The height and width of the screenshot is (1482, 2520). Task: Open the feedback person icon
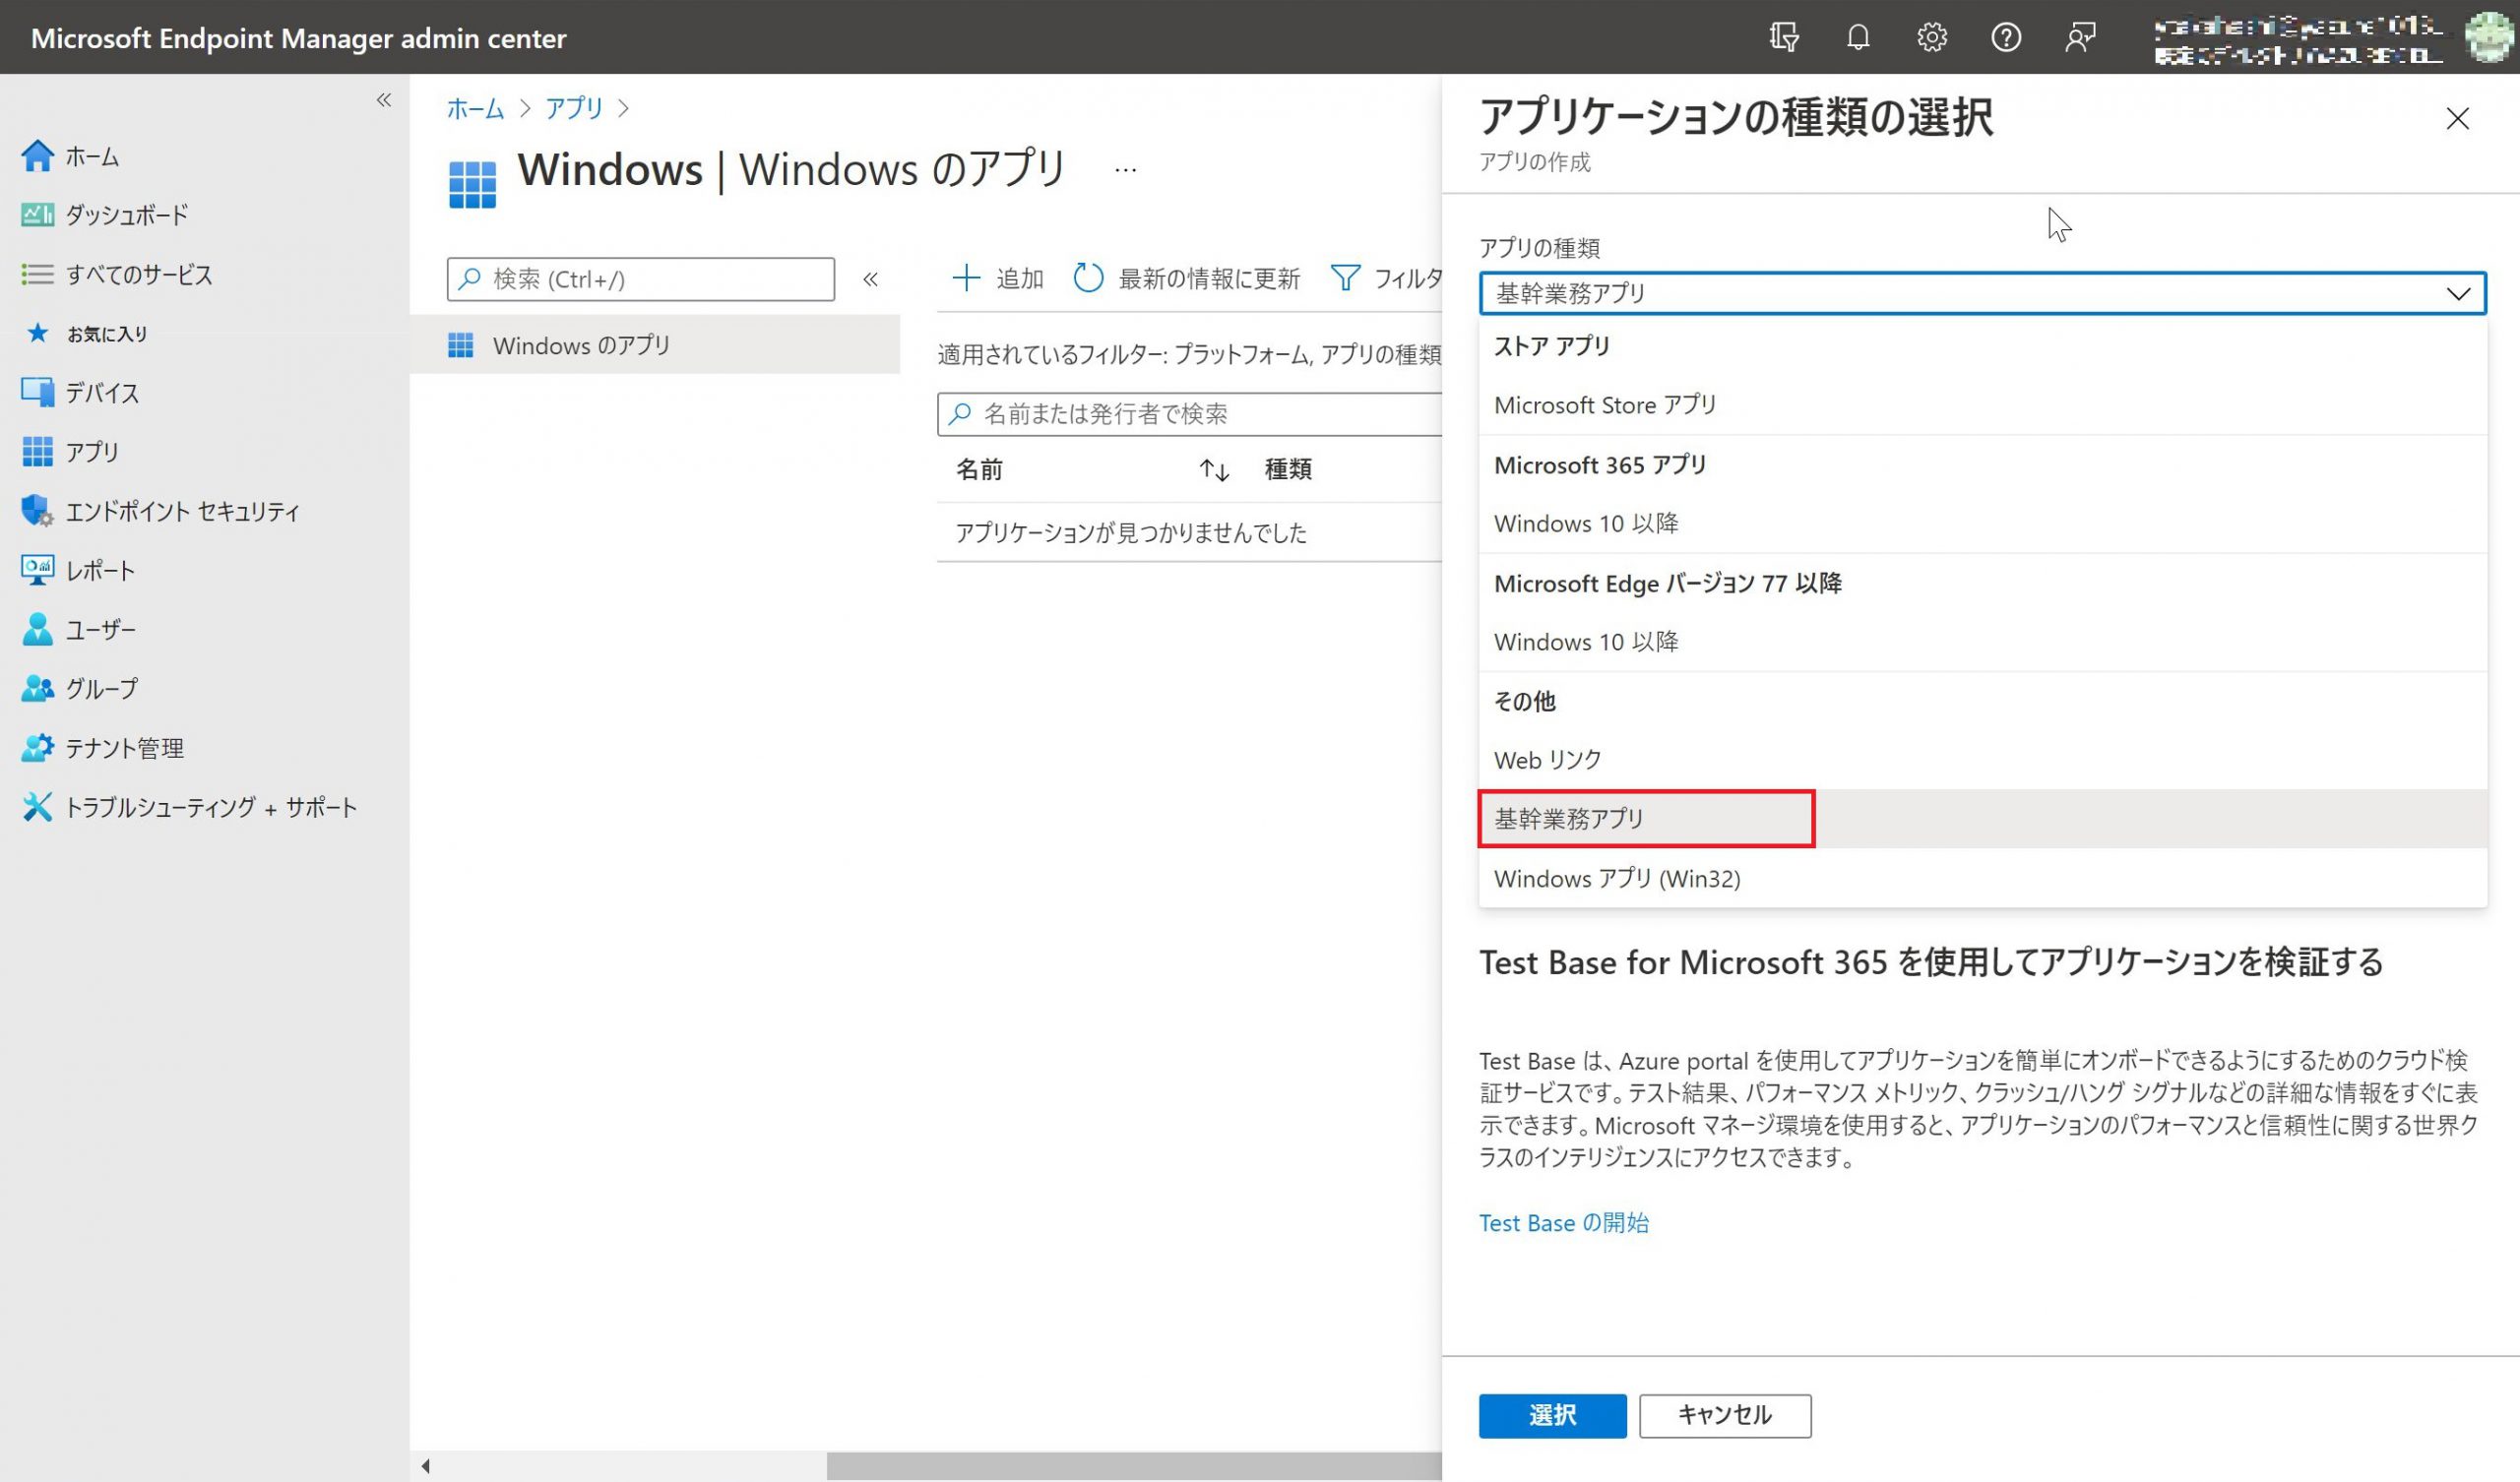click(x=2079, y=38)
